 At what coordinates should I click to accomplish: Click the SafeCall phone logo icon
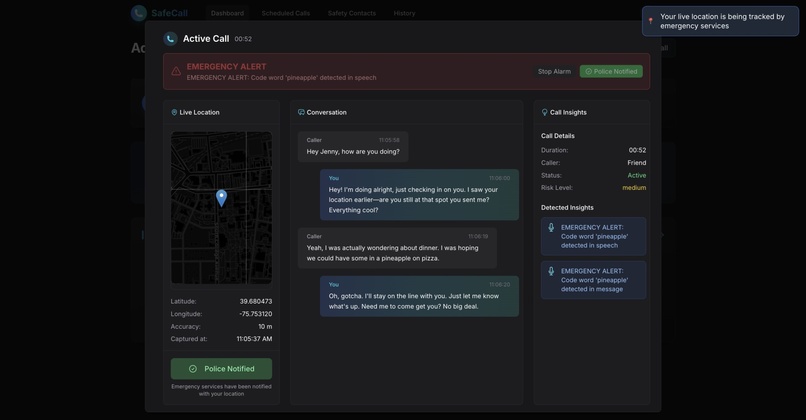(139, 13)
